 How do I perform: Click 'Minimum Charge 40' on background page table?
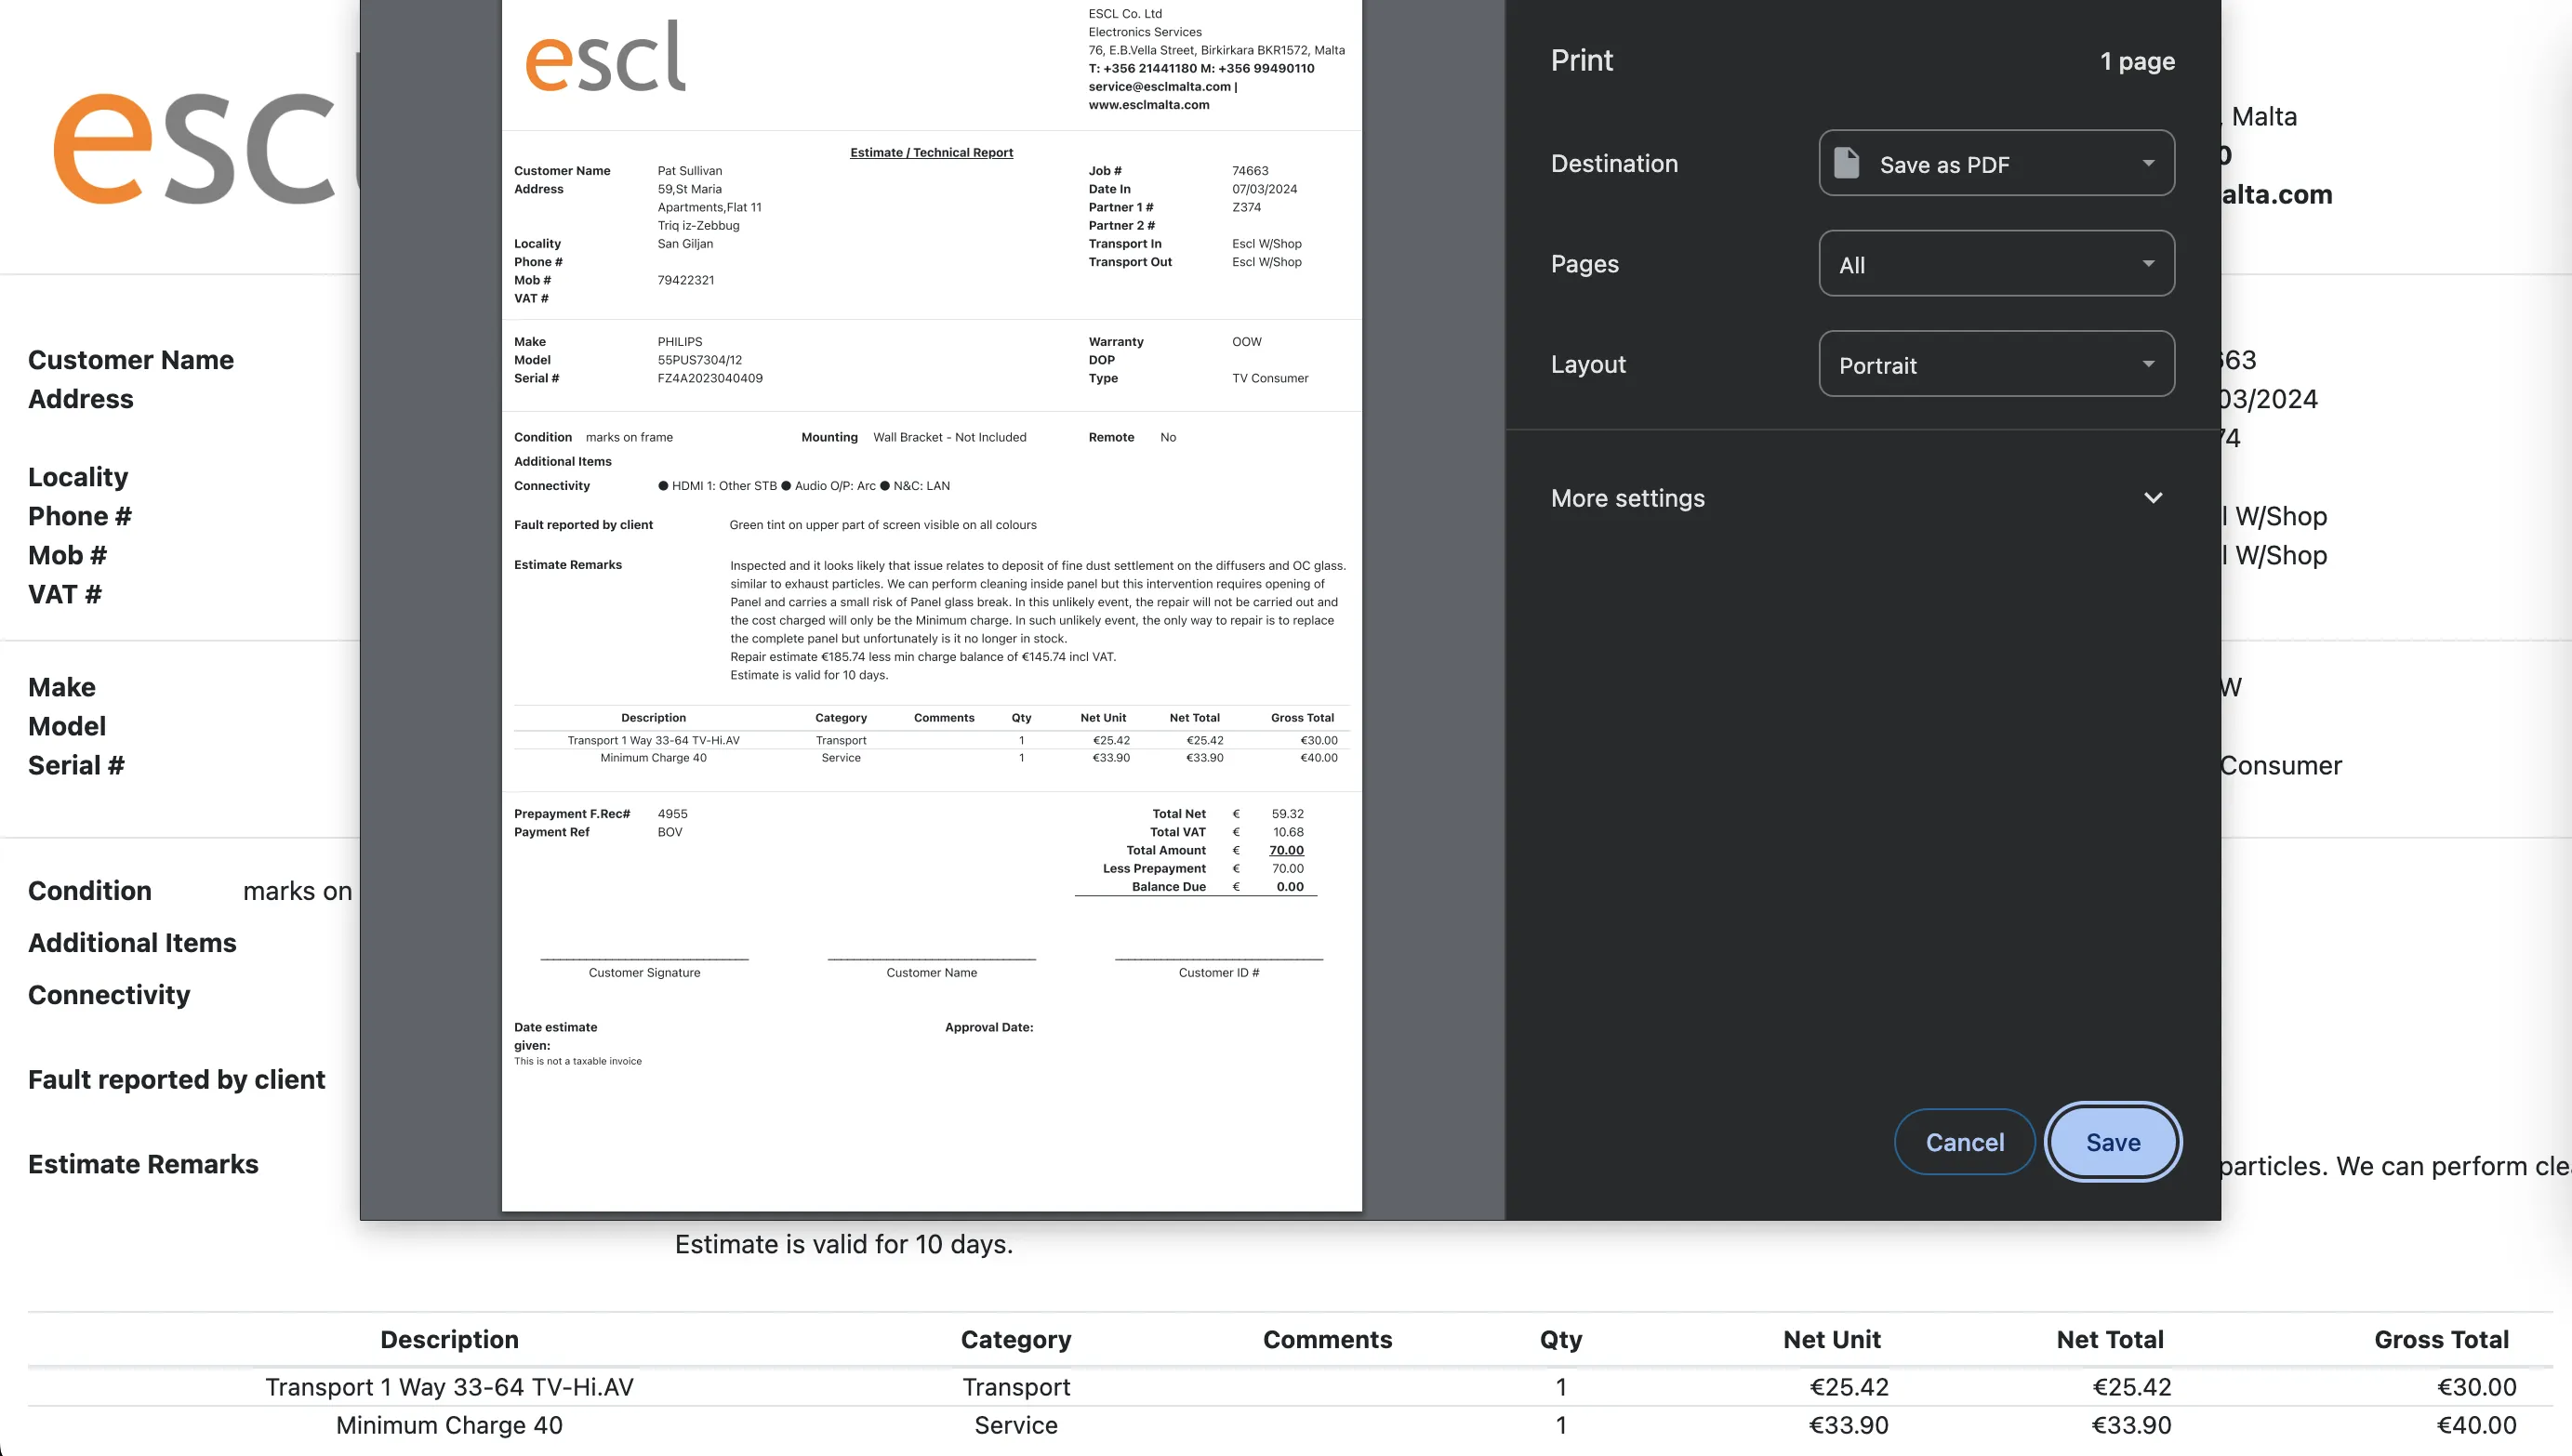[449, 1425]
